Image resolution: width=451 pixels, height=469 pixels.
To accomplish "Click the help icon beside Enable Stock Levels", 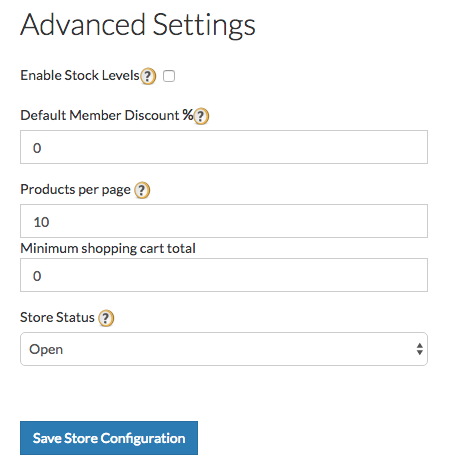I will point(148,76).
